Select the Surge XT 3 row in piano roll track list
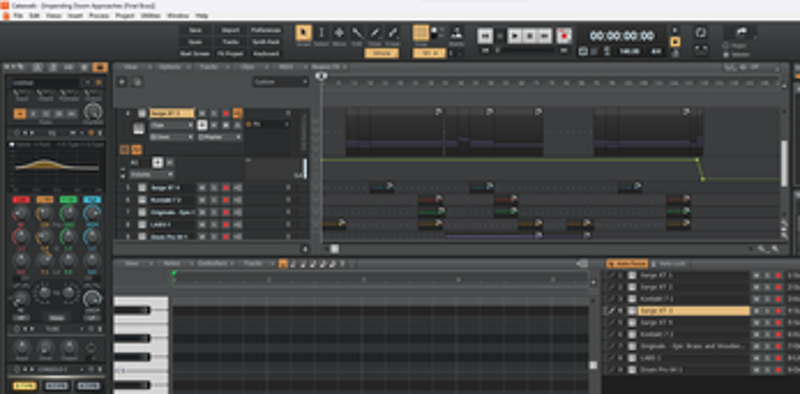This screenshot has width=800, height=394. point(694,310)
